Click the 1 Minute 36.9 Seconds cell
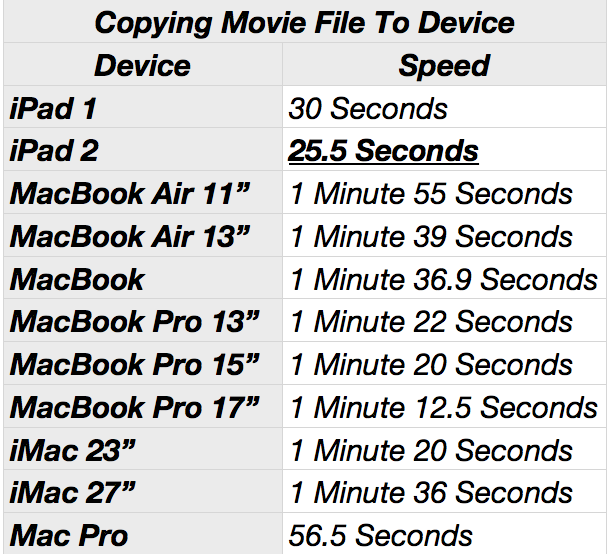608x554 pixels. tap(444, 280)
